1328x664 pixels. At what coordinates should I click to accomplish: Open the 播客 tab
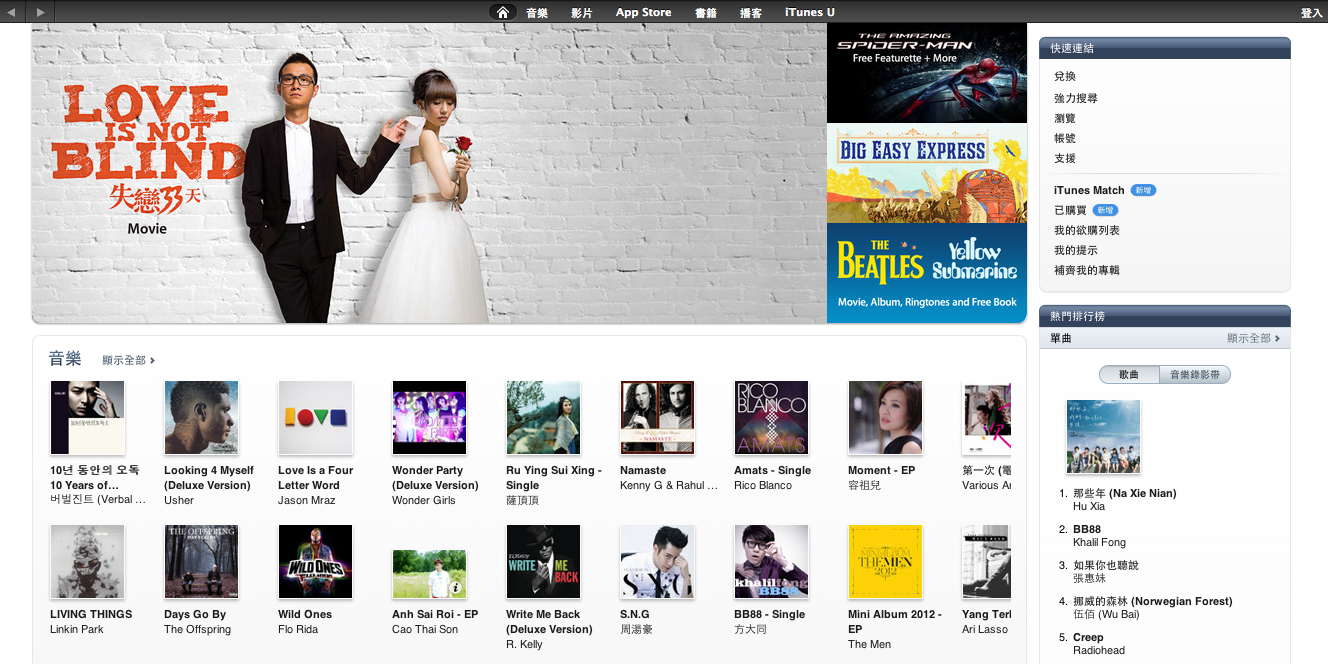tap(750, 12)
